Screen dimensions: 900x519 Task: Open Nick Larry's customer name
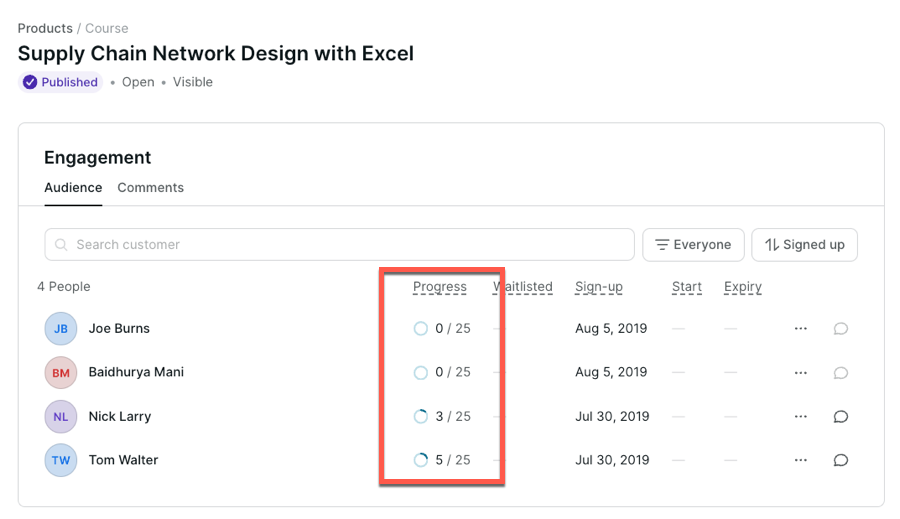tap(119, 416)
